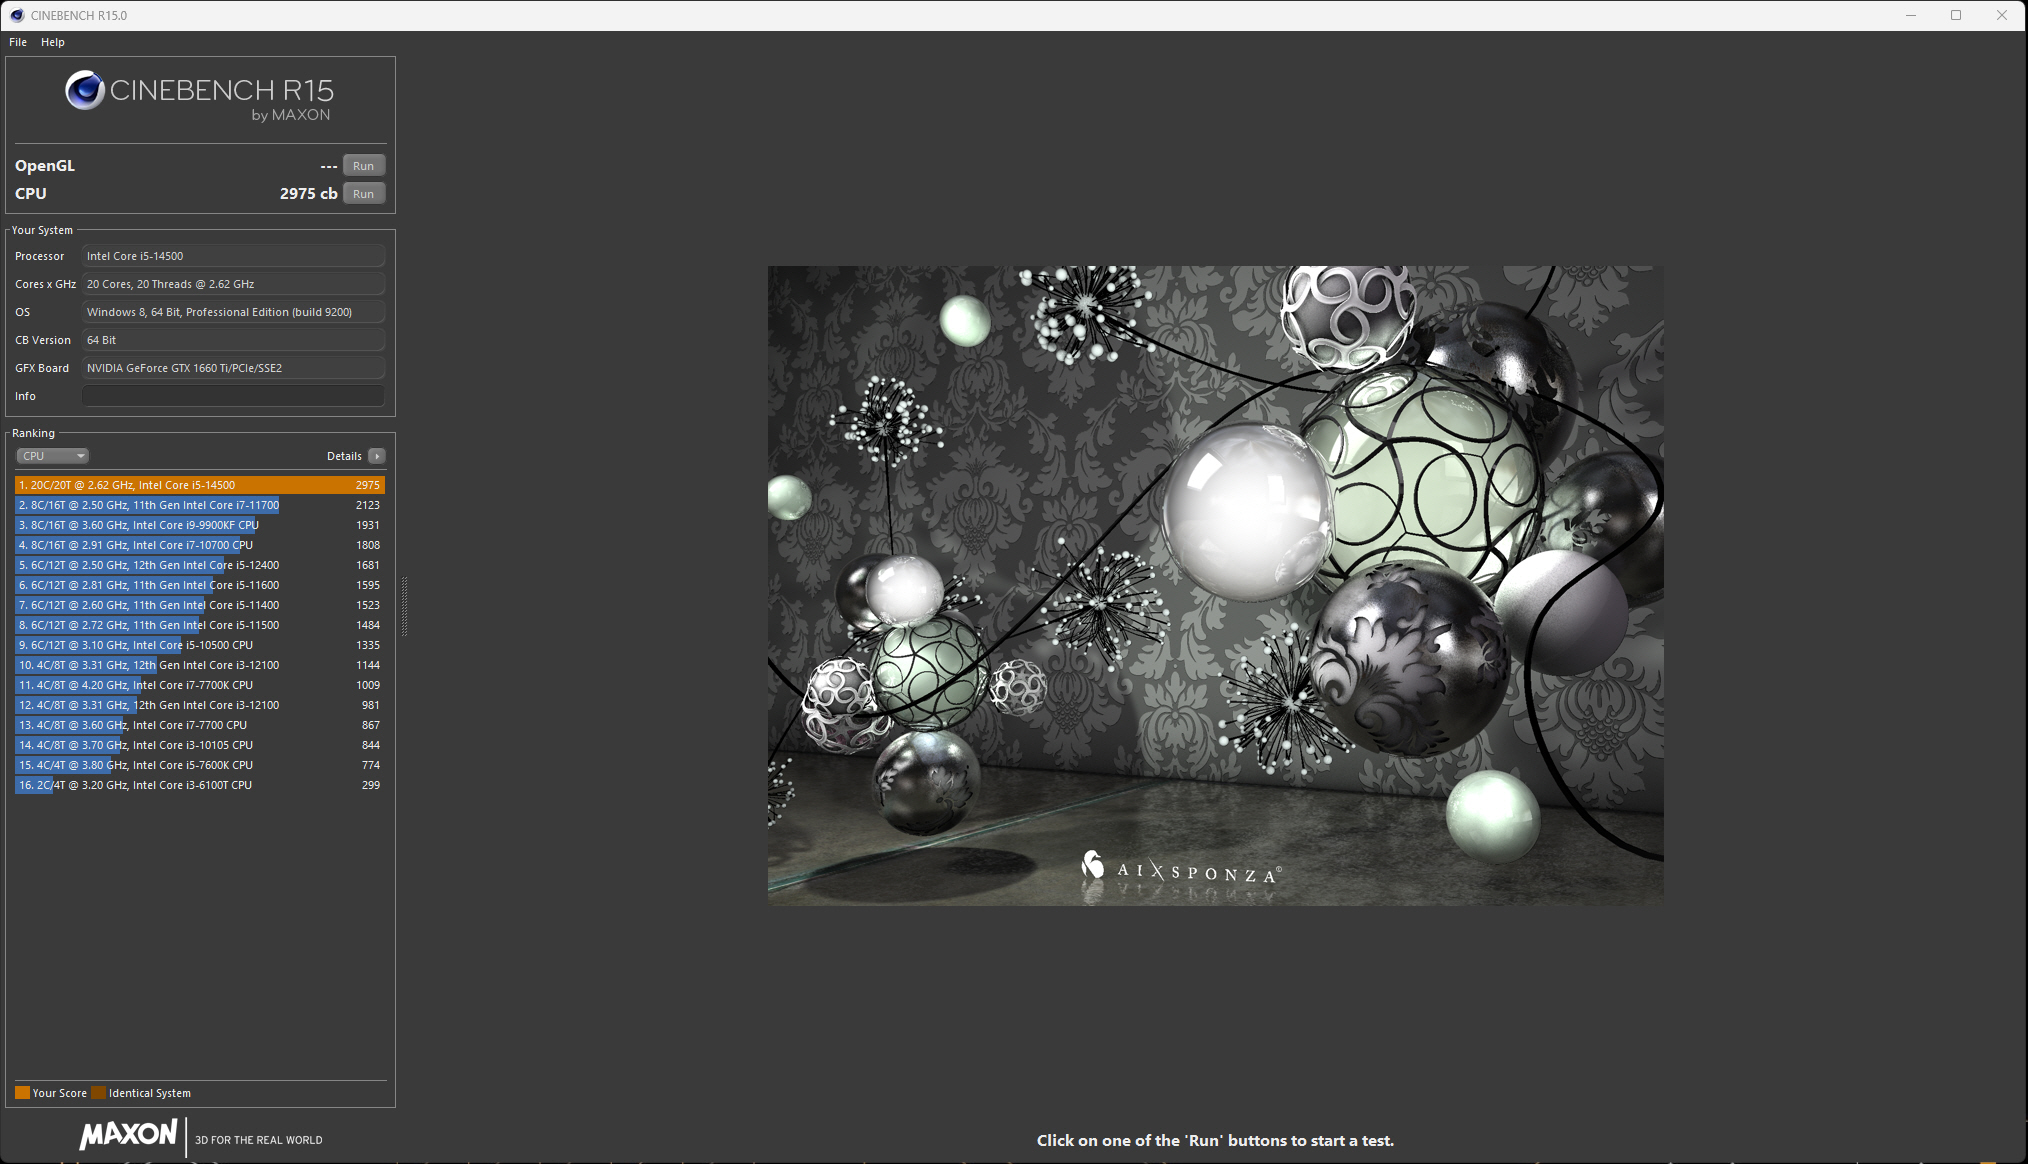Minimize the Cinebench window
The width and height of the screenshot is (2028, 1164).
(x=1910, y=15)
